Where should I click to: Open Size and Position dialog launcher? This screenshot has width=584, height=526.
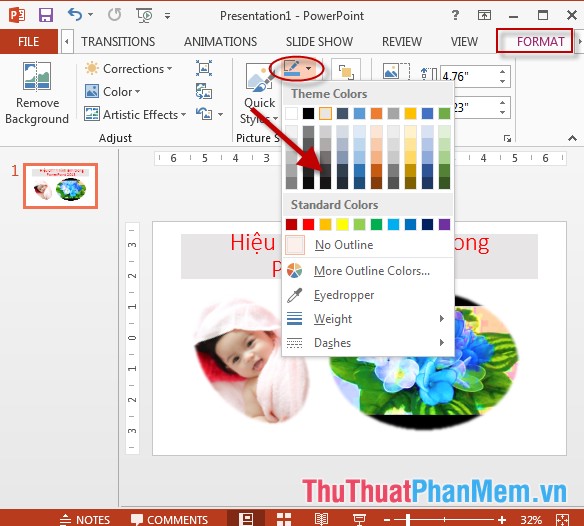(507, 139)
